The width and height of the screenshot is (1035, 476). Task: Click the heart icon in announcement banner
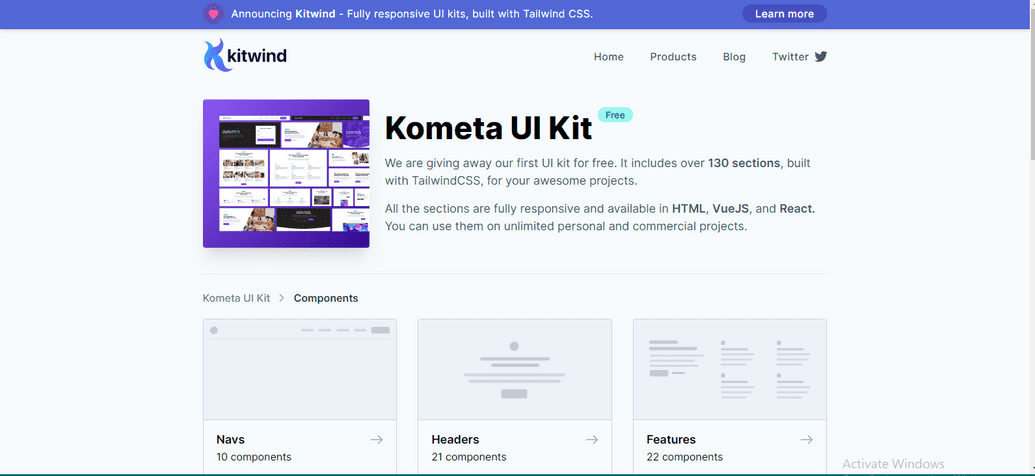tap(213, 13)
